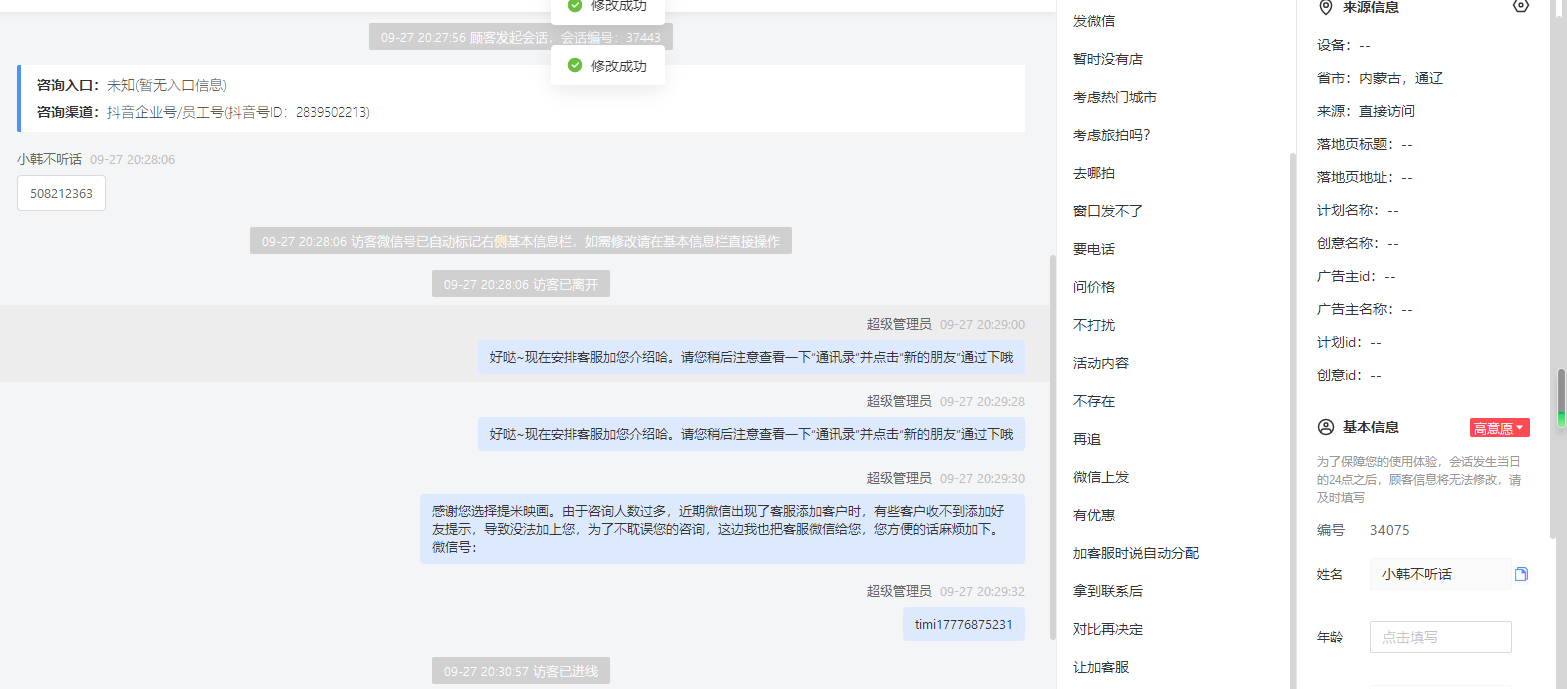Select quick reply 问价格
Screen dimensions: 1567x689
tap(1094, 287)
